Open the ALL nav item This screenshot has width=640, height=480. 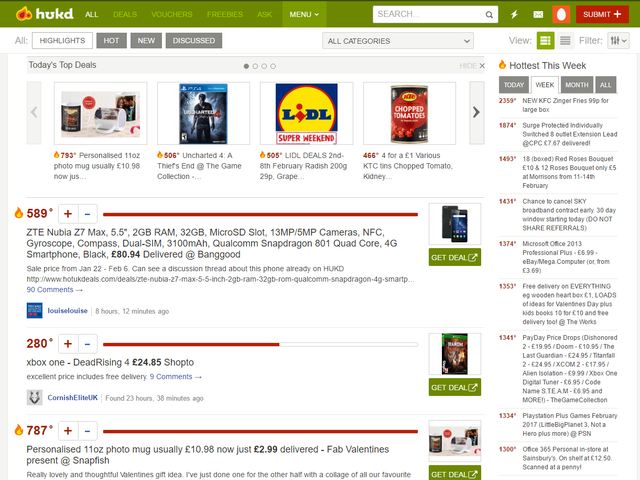pyautogui.click(x=91, y=14)
